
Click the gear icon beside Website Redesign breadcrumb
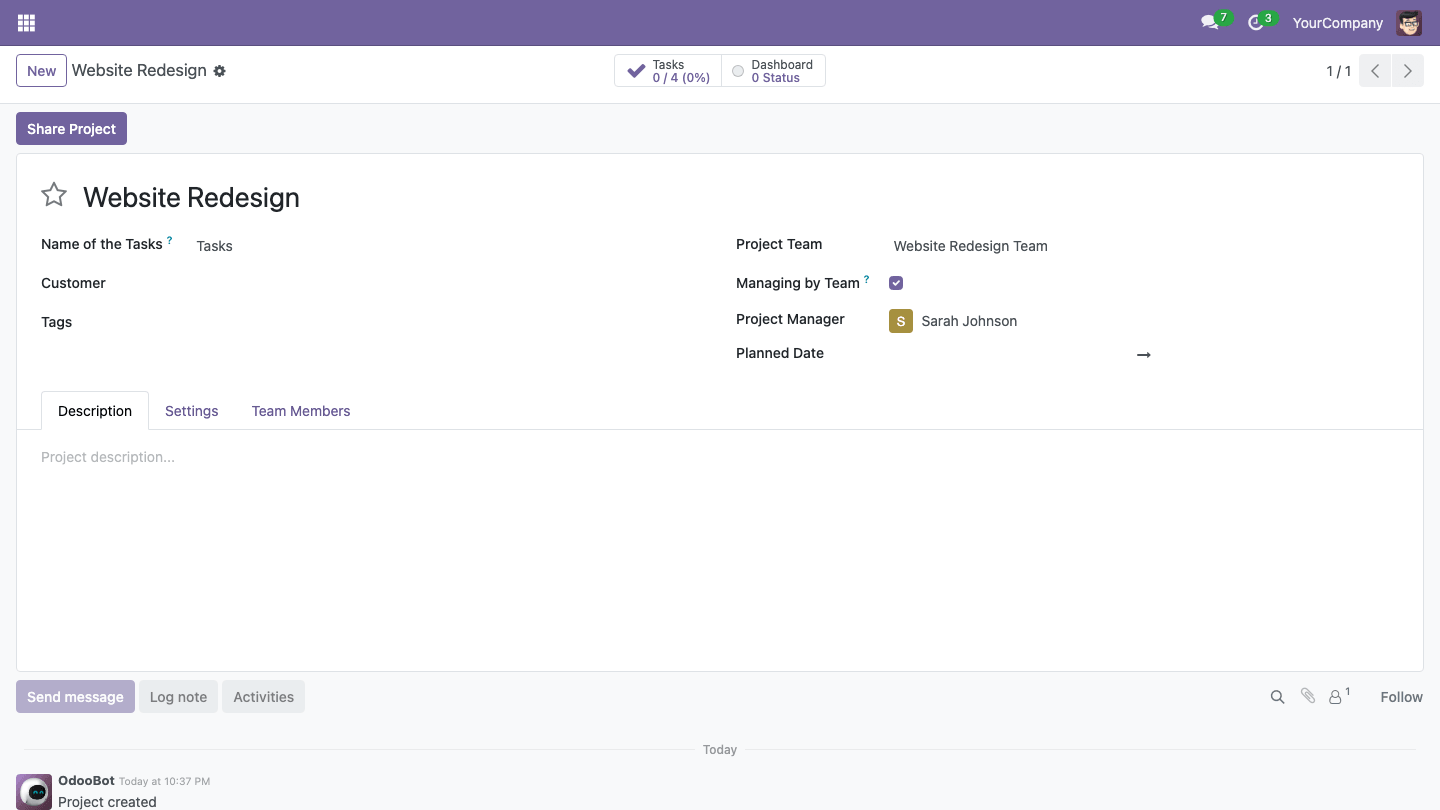[220, 71]
